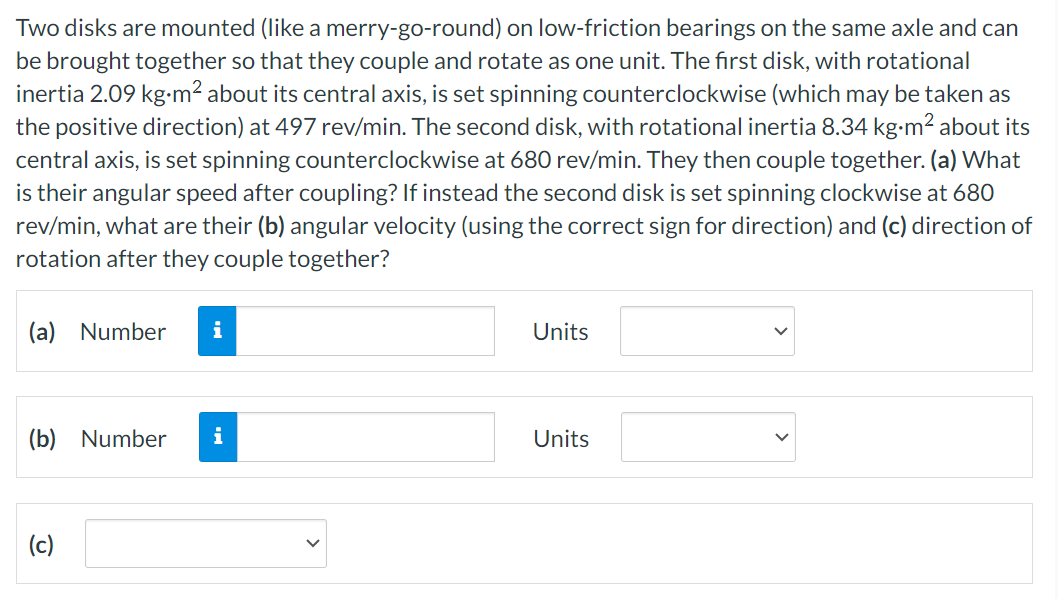
Task: Click the chevron on the part (a) Units selector
Action: (781, 331)
